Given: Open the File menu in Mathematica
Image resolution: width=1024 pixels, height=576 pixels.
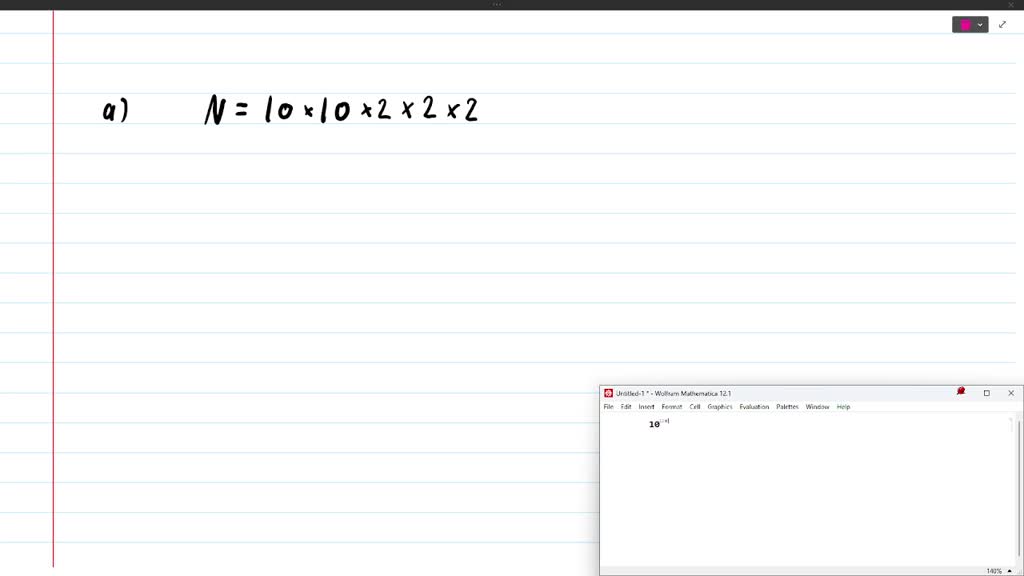Looking at the screenshot, I should pos(608,407).
